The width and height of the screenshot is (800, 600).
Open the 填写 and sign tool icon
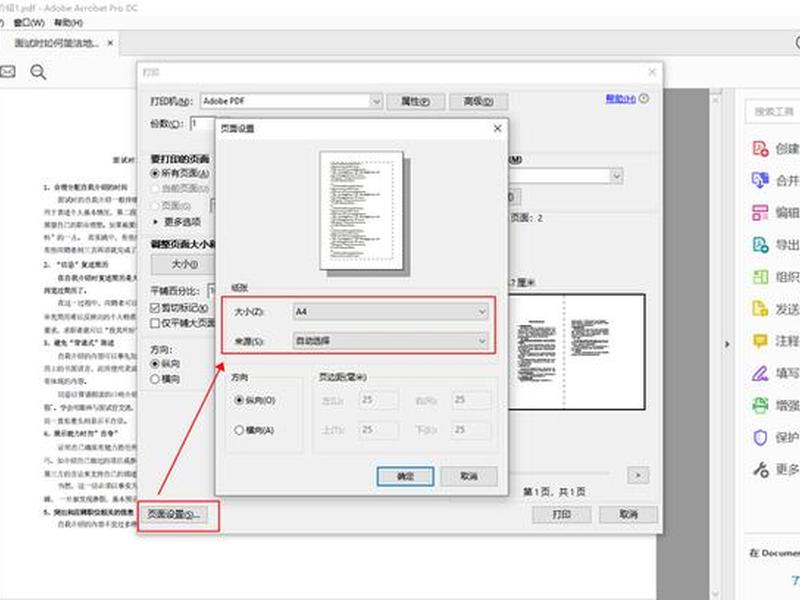760,373
